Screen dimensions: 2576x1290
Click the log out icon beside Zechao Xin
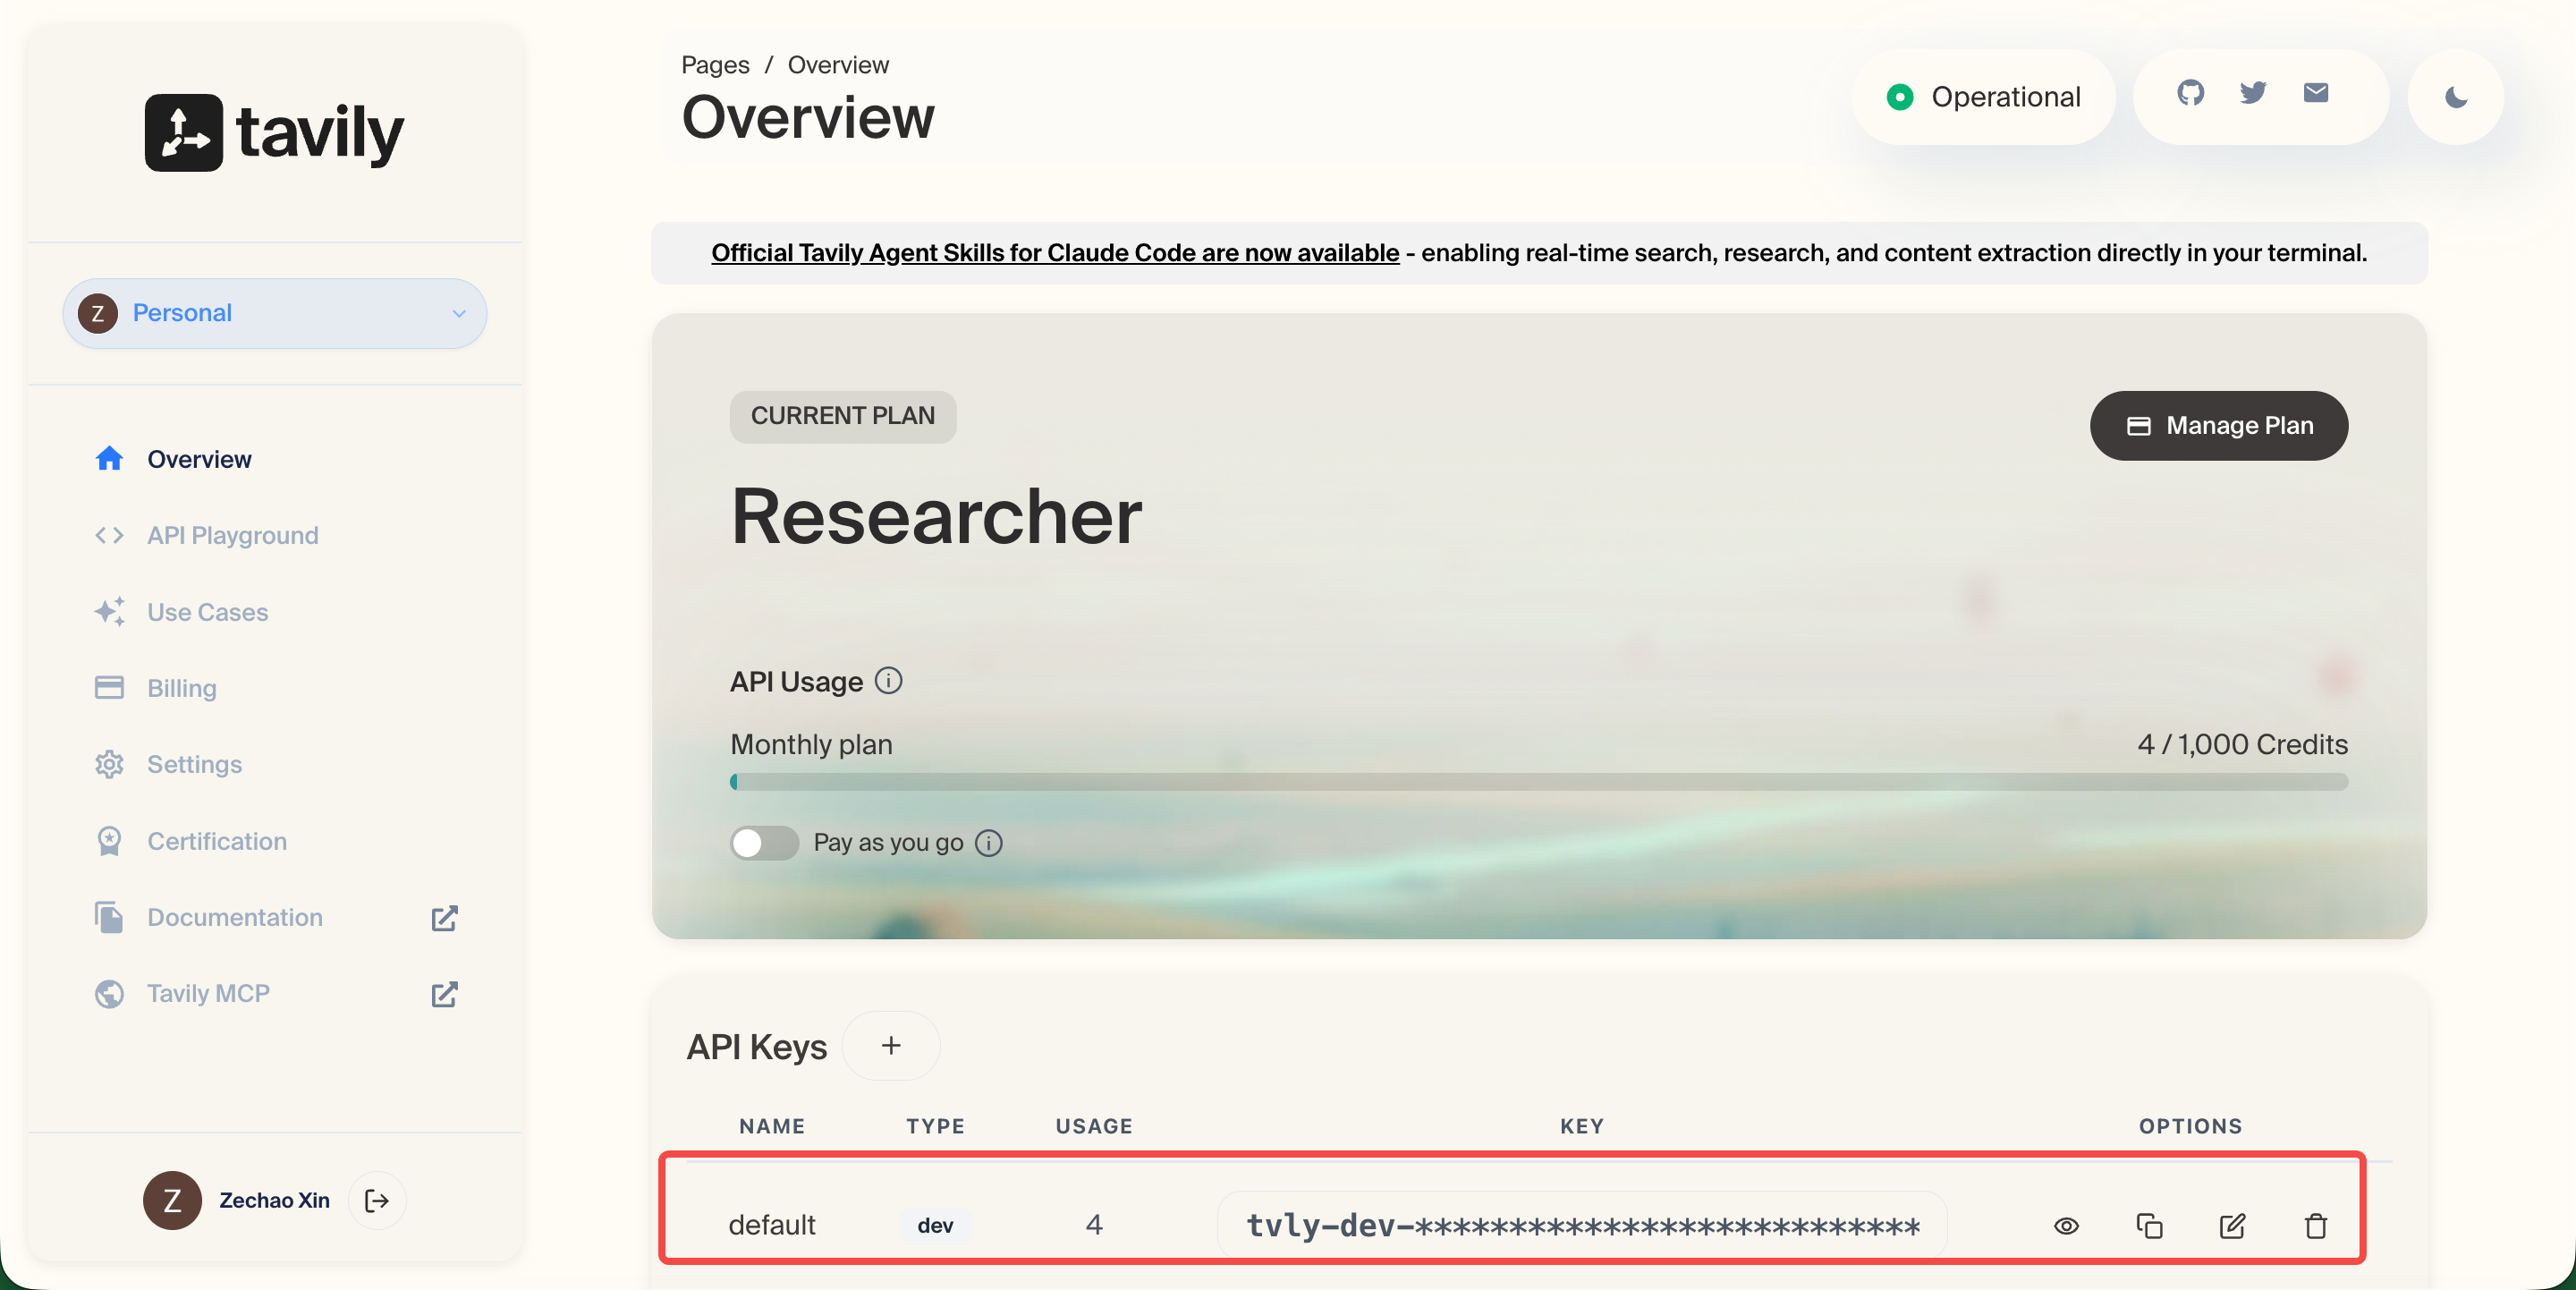coord(377,1200)
